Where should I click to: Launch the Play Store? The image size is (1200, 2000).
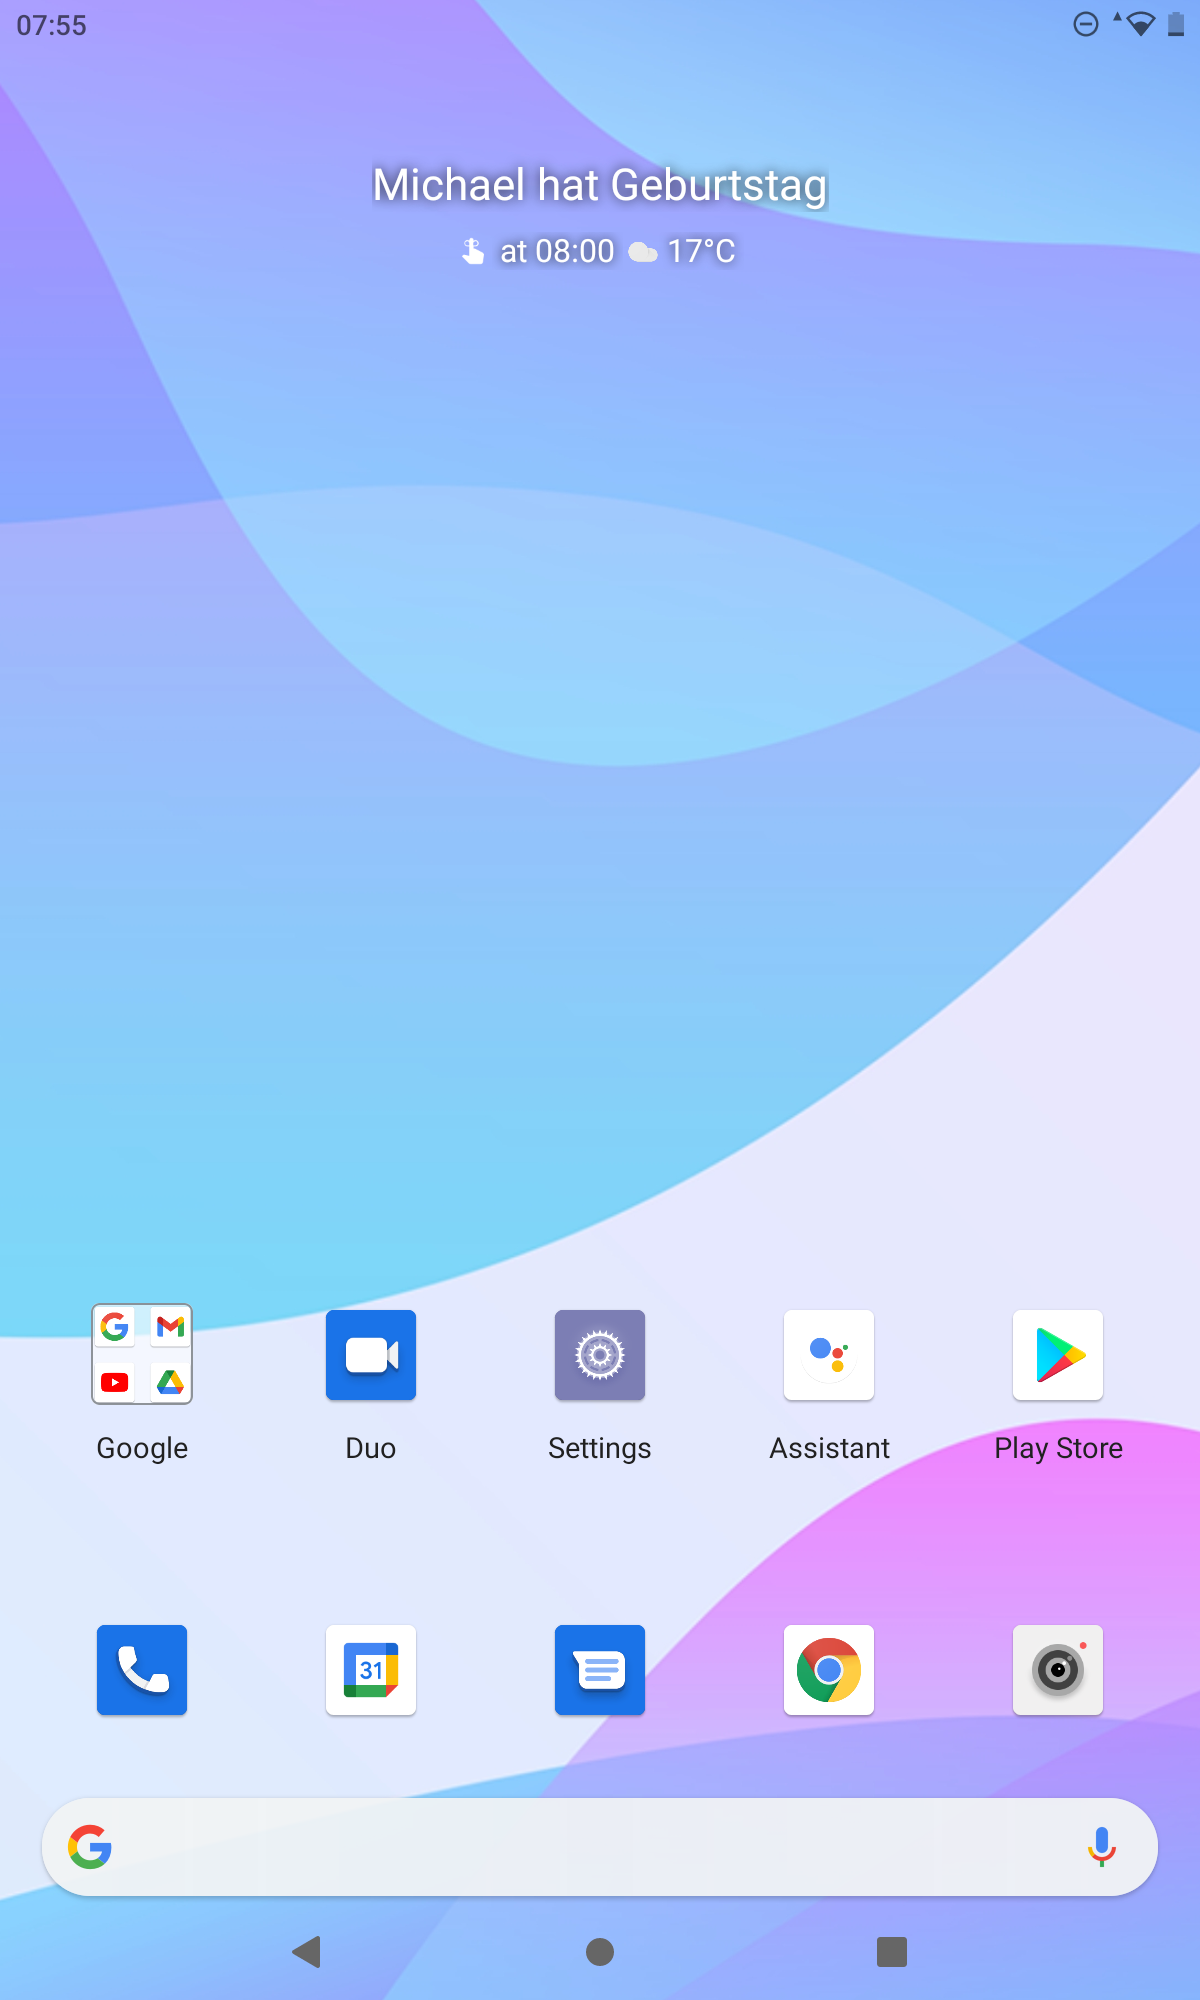[x=1058, y=1354]
